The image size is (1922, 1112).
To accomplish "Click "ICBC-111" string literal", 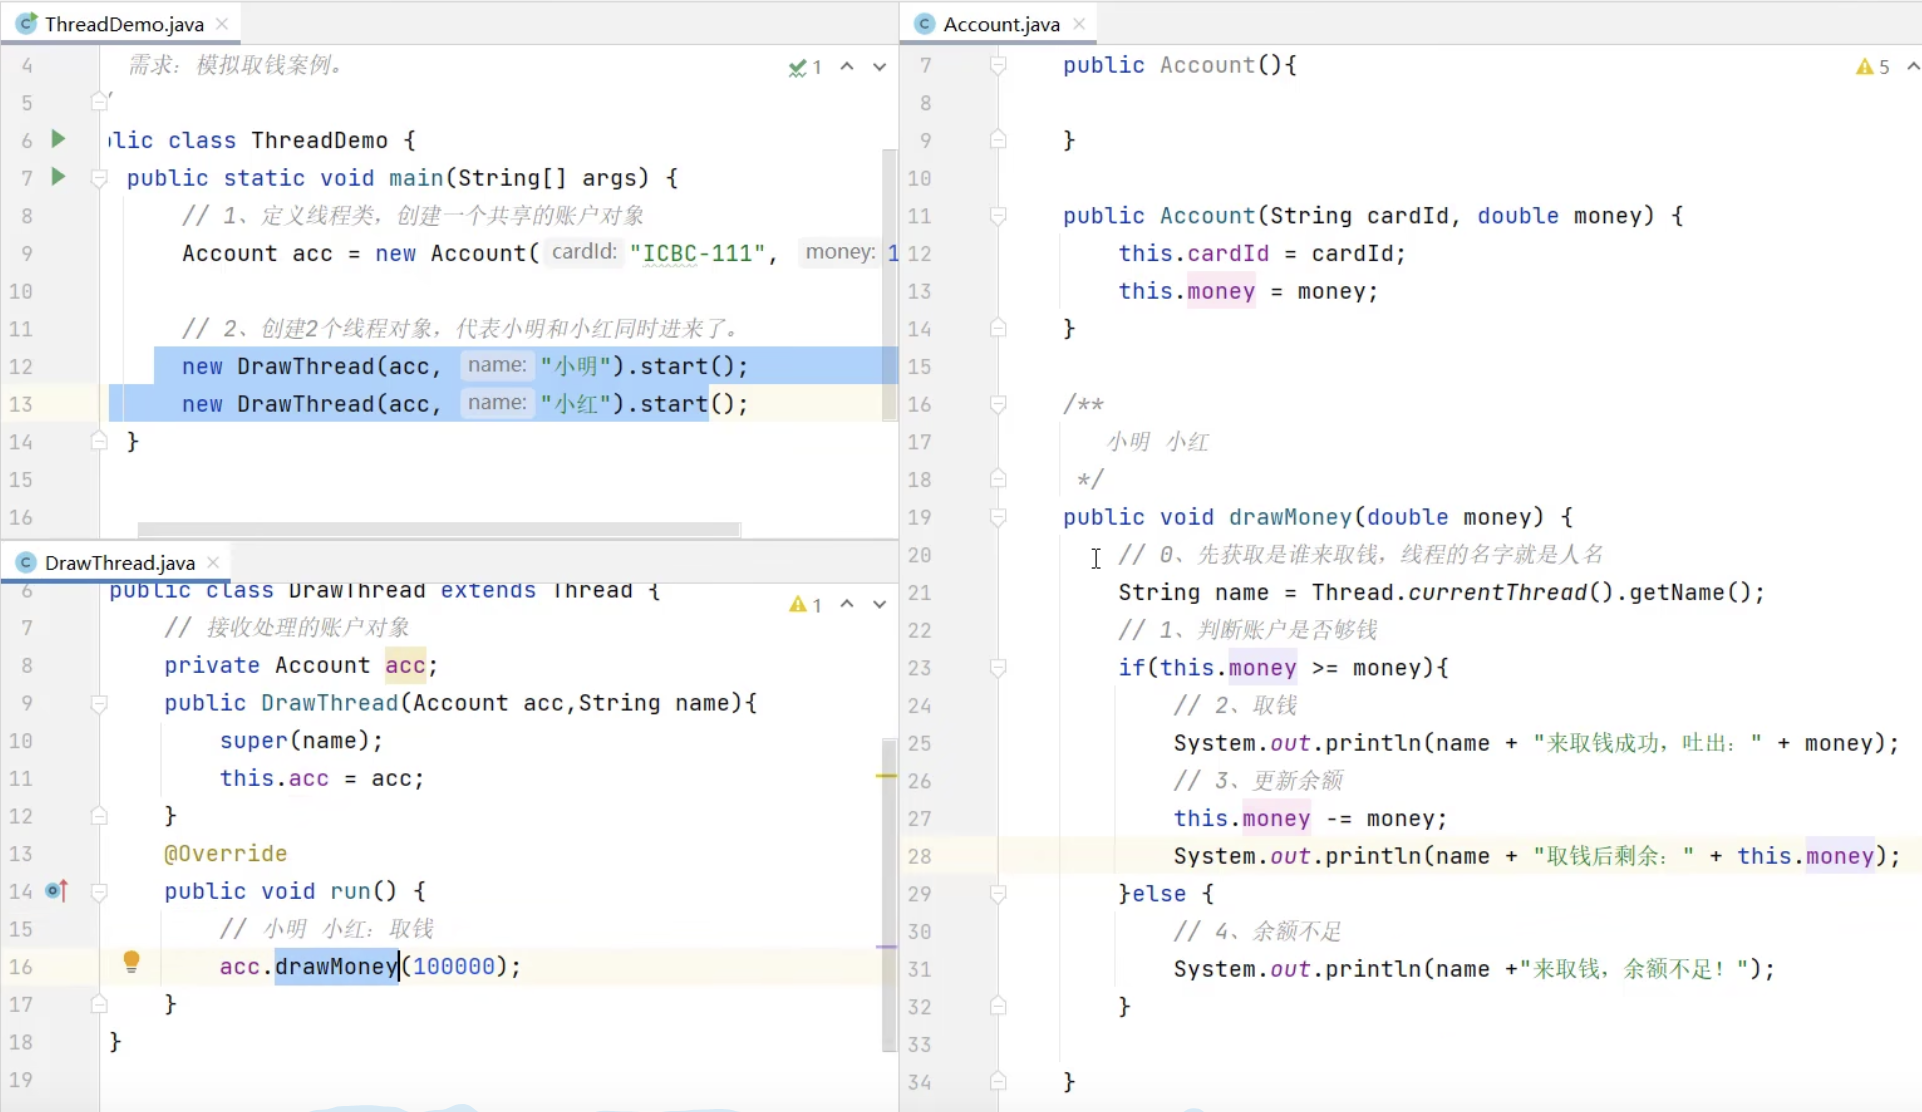I will click(x=697, y=253).
